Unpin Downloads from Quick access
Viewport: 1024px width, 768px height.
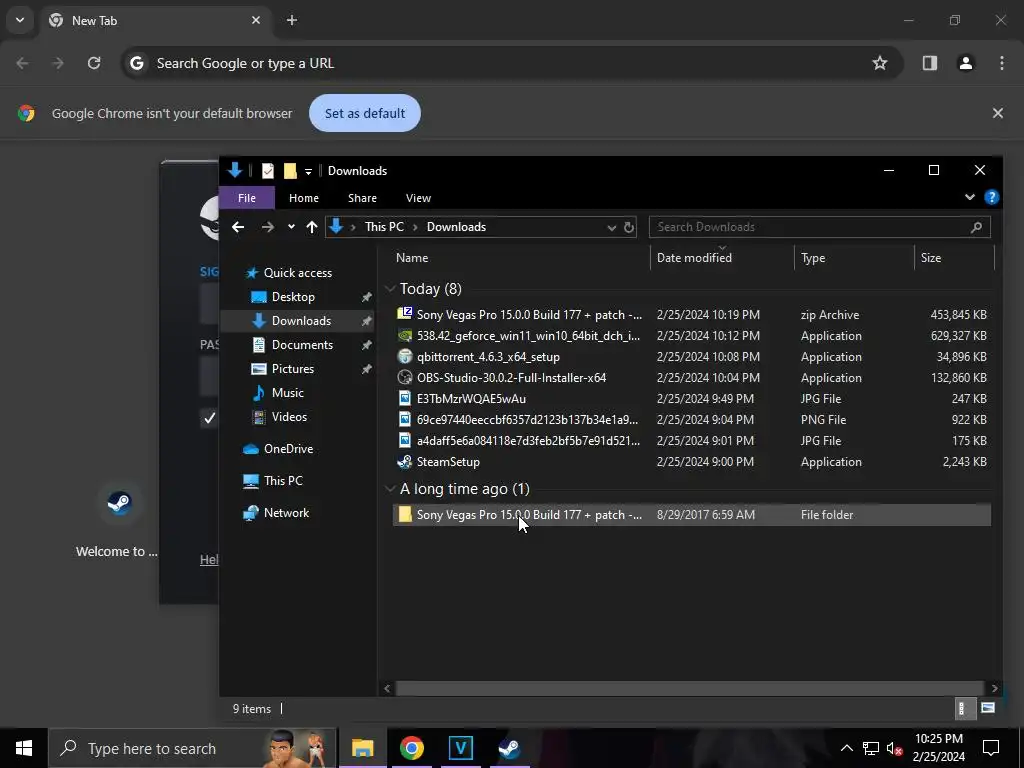366,321
